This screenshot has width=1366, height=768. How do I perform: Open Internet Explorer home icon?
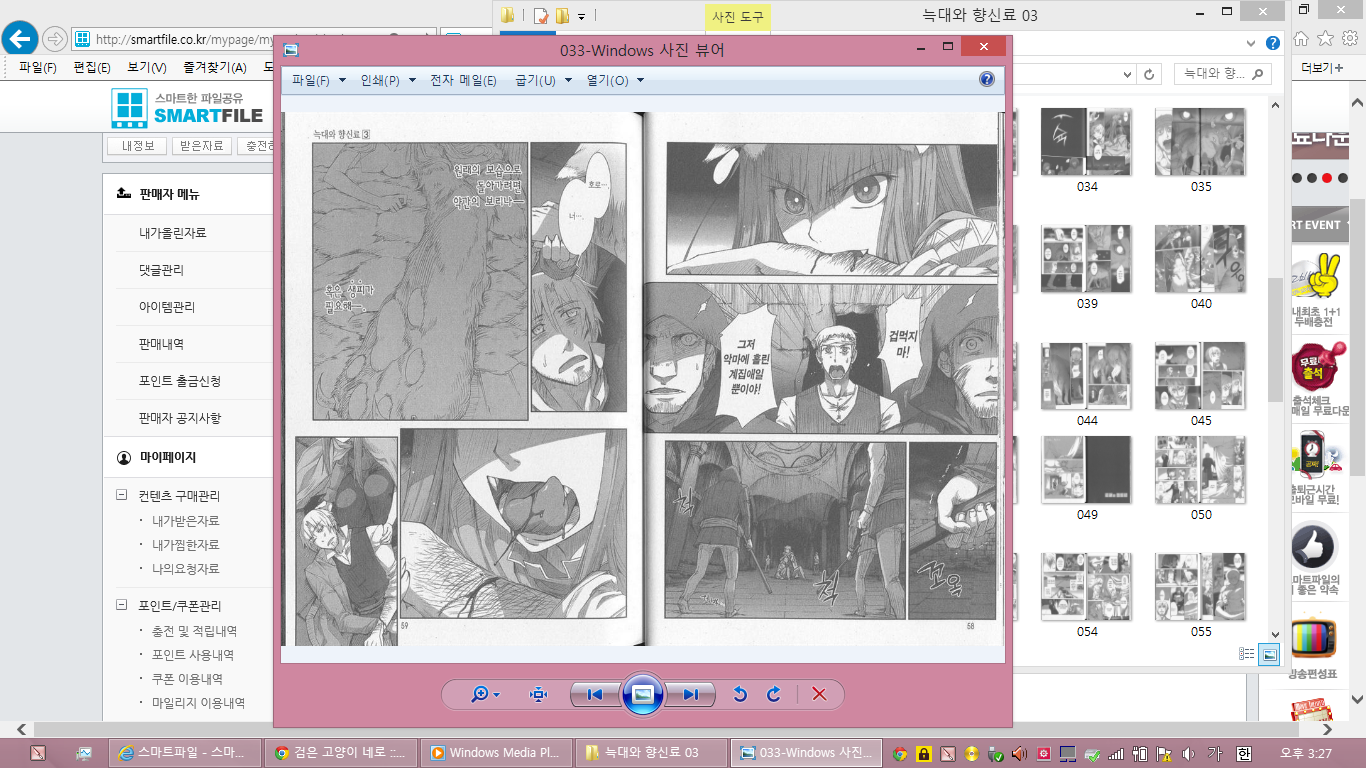click(1301, 39)
